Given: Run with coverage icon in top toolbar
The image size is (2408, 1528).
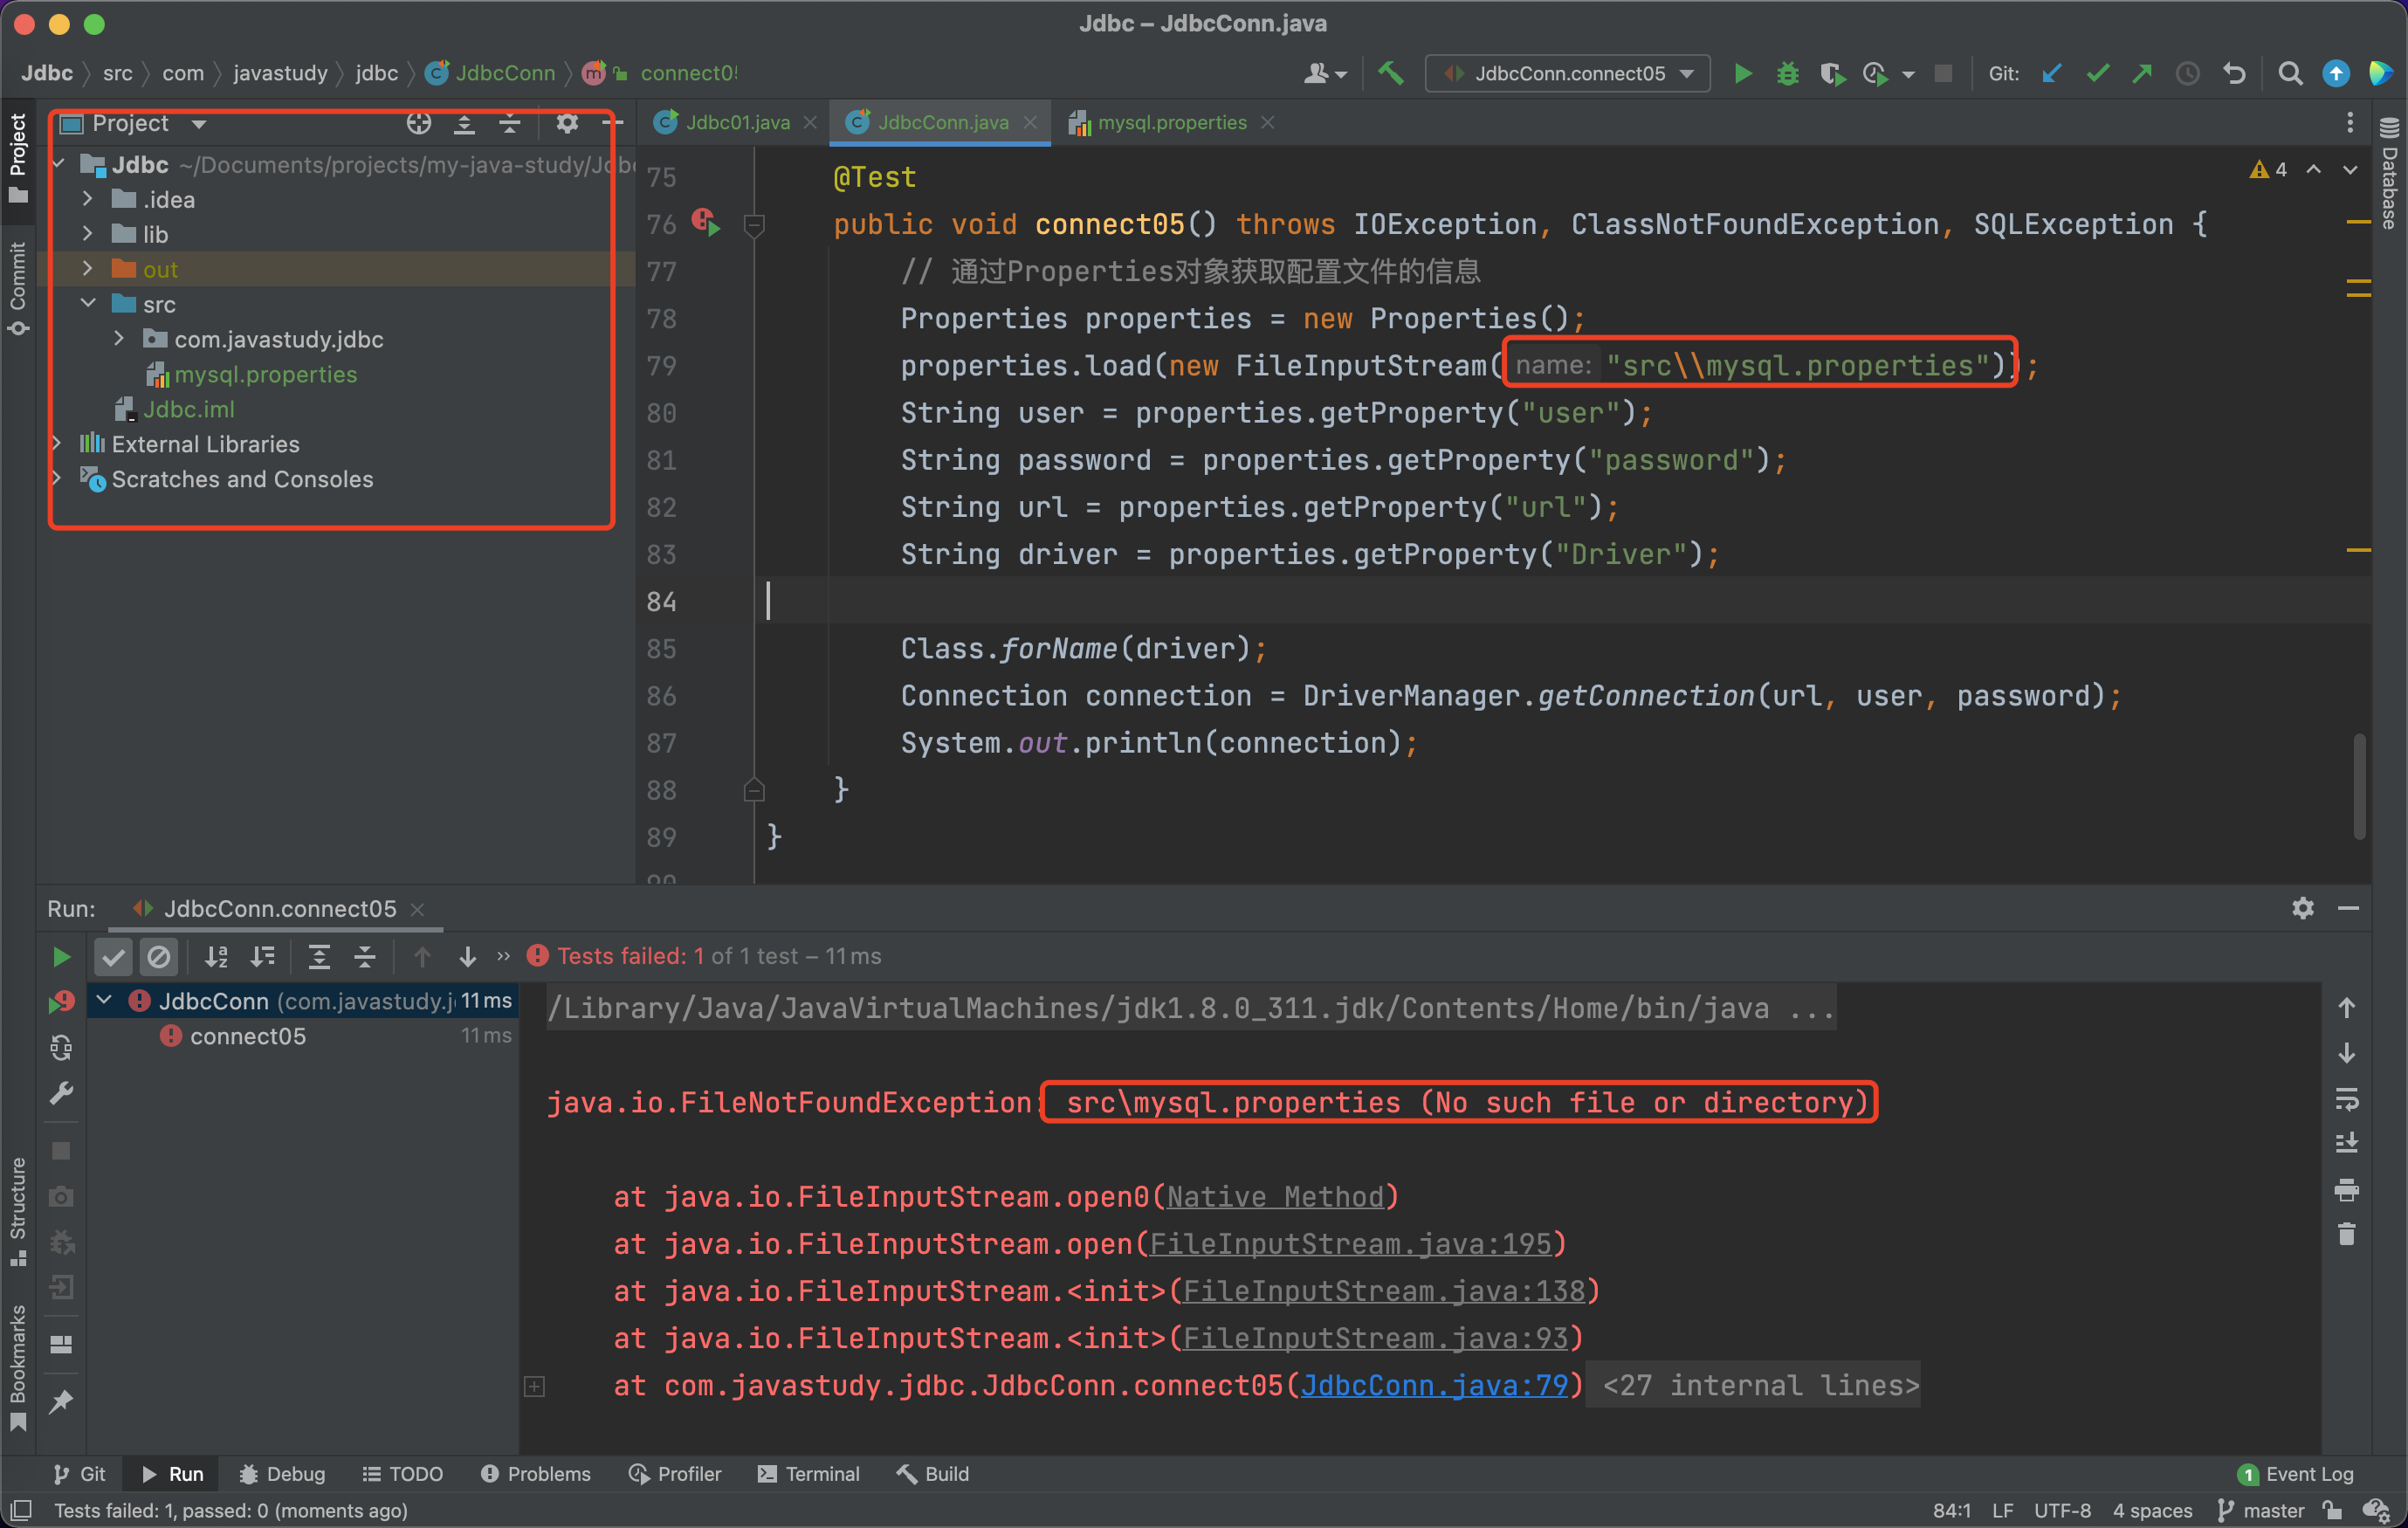Looking at the screenshot, I should coord(1832,73).
